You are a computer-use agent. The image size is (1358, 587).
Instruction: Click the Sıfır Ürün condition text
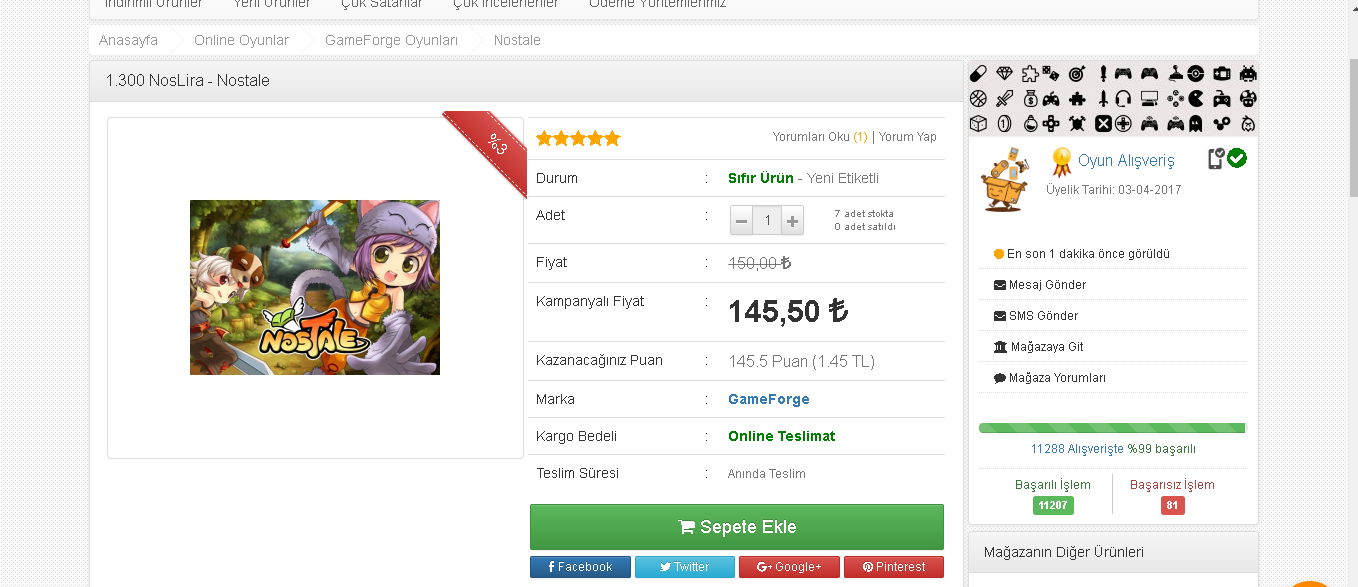coord(760,178)
